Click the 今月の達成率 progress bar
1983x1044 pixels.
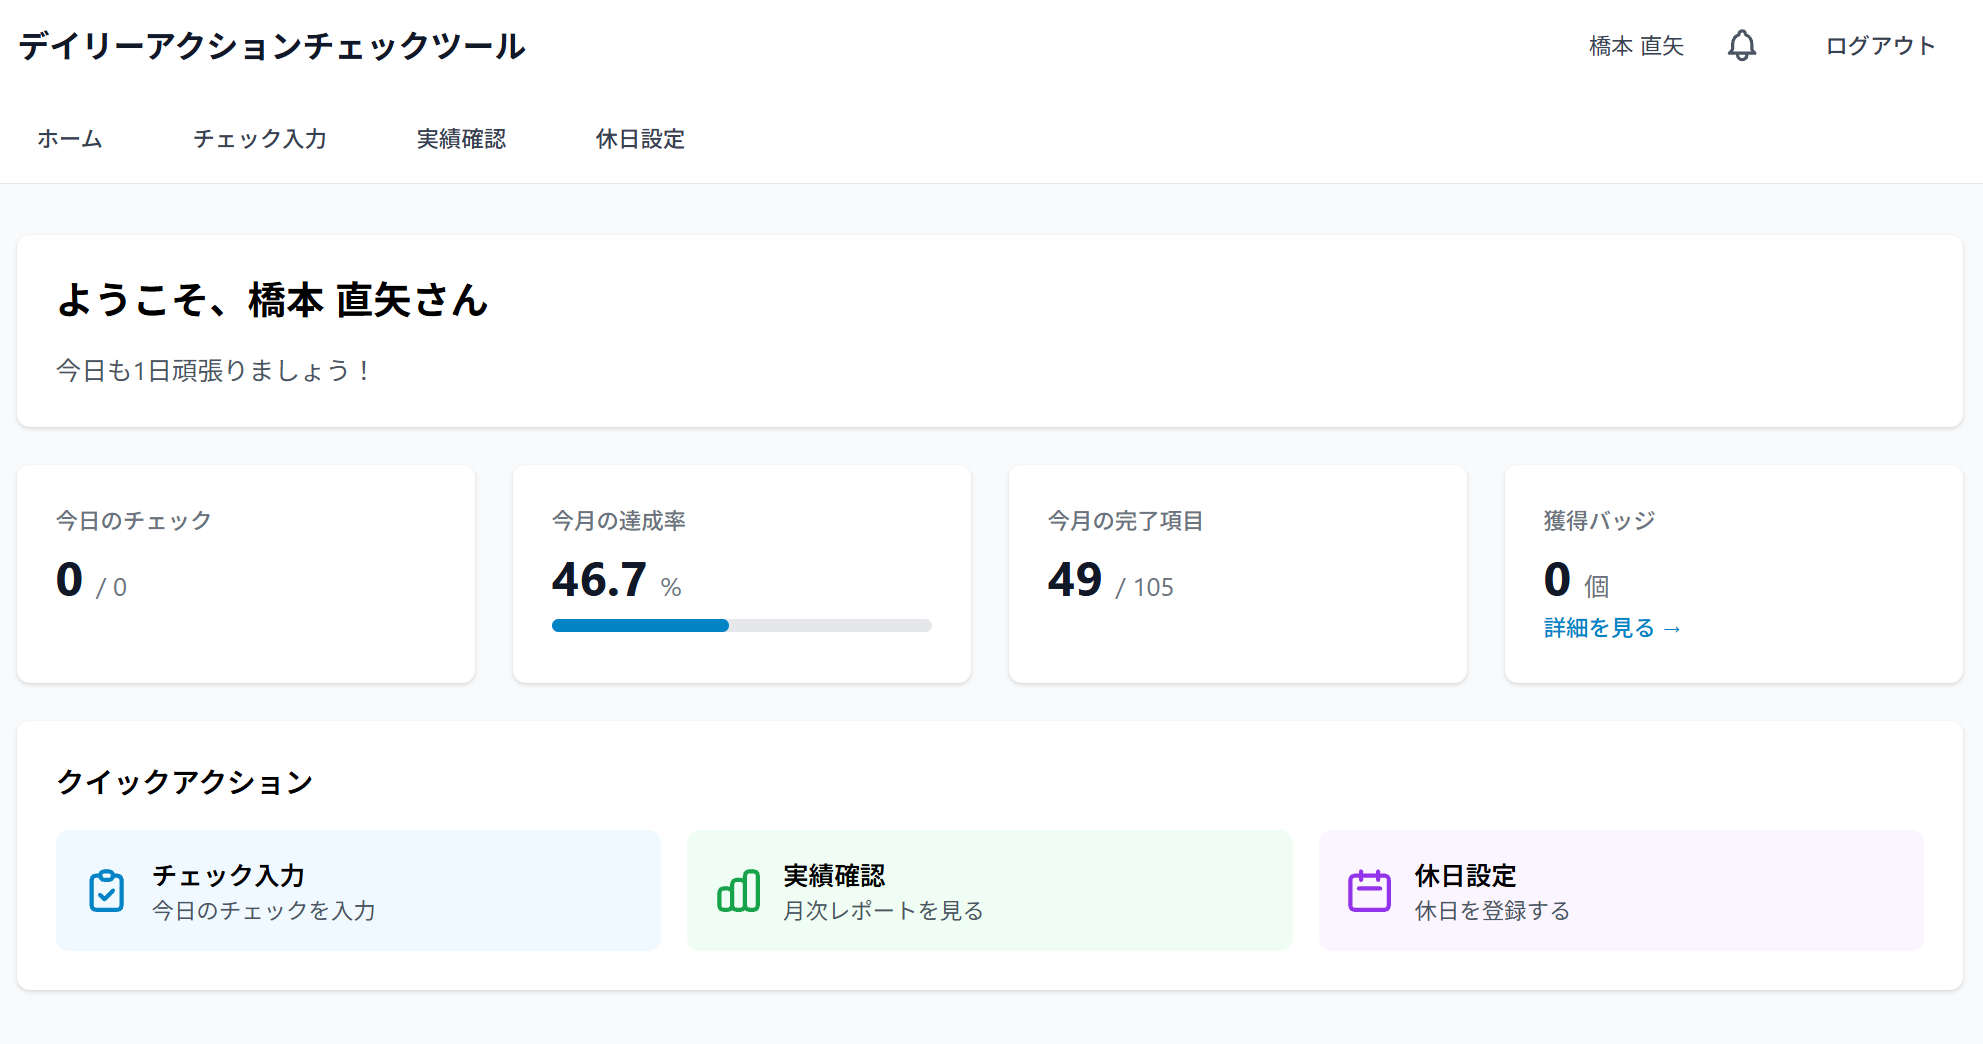[741, 626]
